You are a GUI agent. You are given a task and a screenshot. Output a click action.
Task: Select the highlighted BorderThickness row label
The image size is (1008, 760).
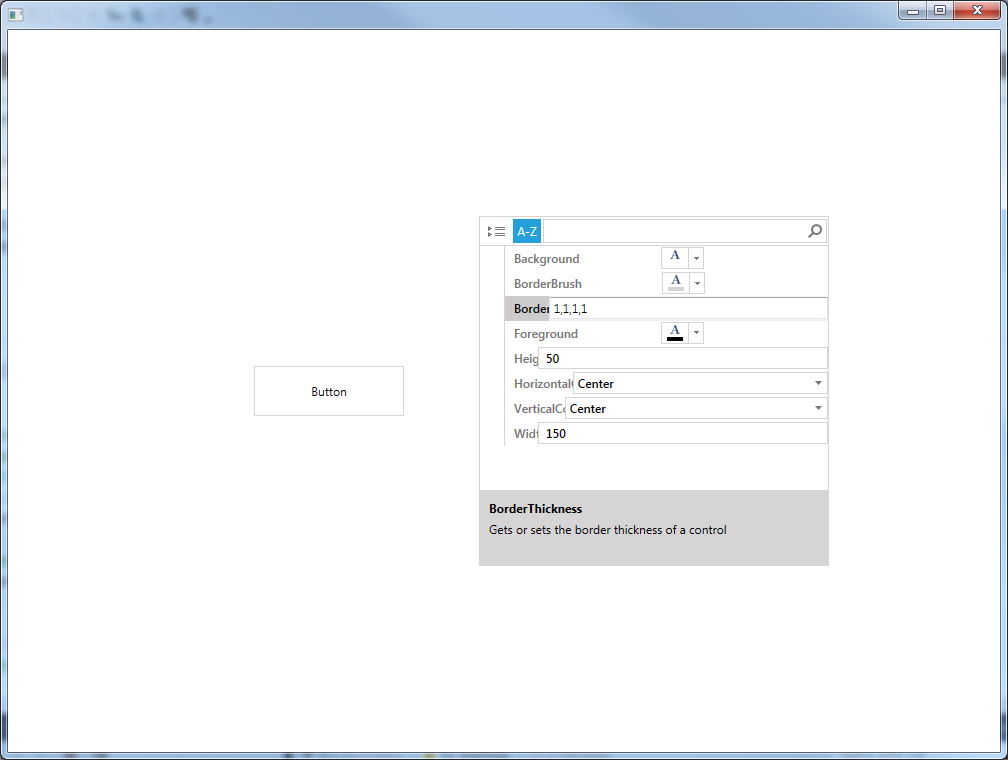(x=531, y=309)
